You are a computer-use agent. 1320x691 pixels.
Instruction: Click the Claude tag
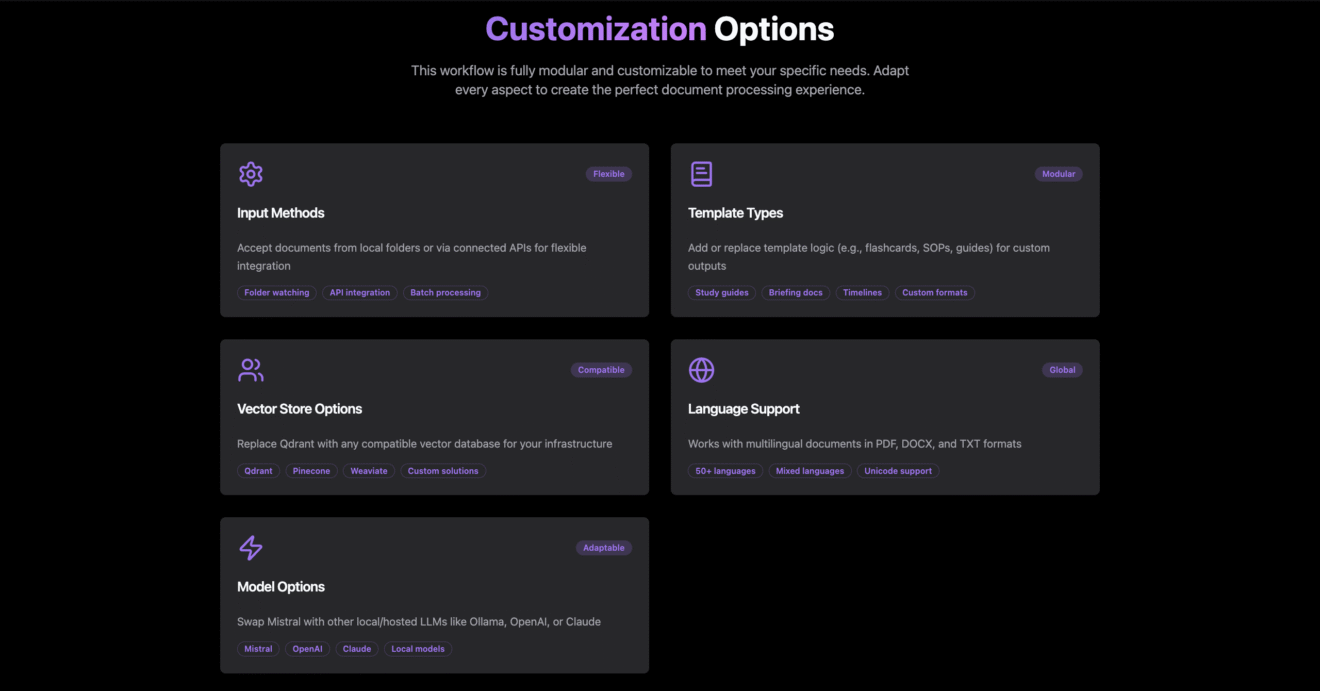(357, 649)
